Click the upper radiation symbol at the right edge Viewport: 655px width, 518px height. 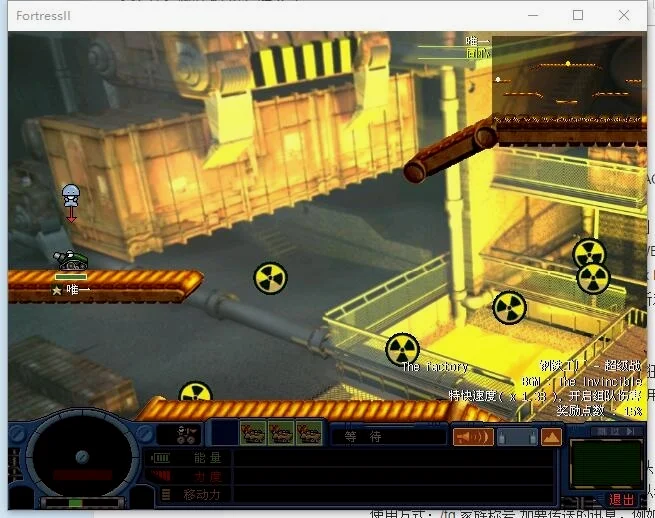(589, 253)
